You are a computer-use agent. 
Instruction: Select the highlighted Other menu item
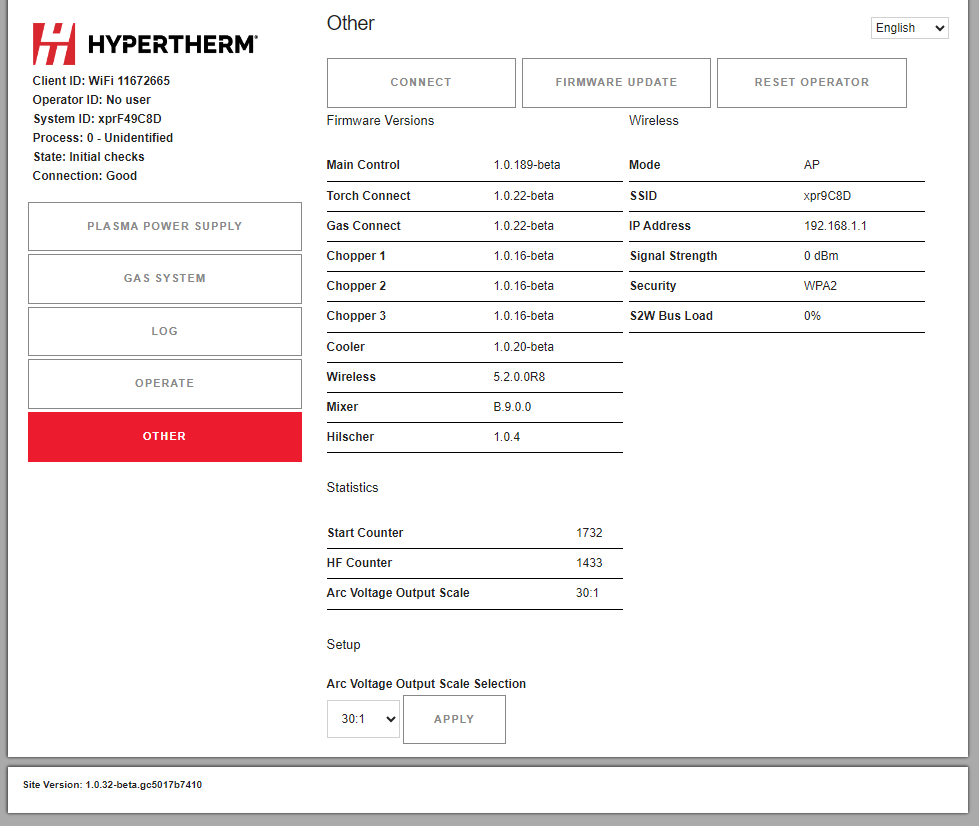pos(165,437)
